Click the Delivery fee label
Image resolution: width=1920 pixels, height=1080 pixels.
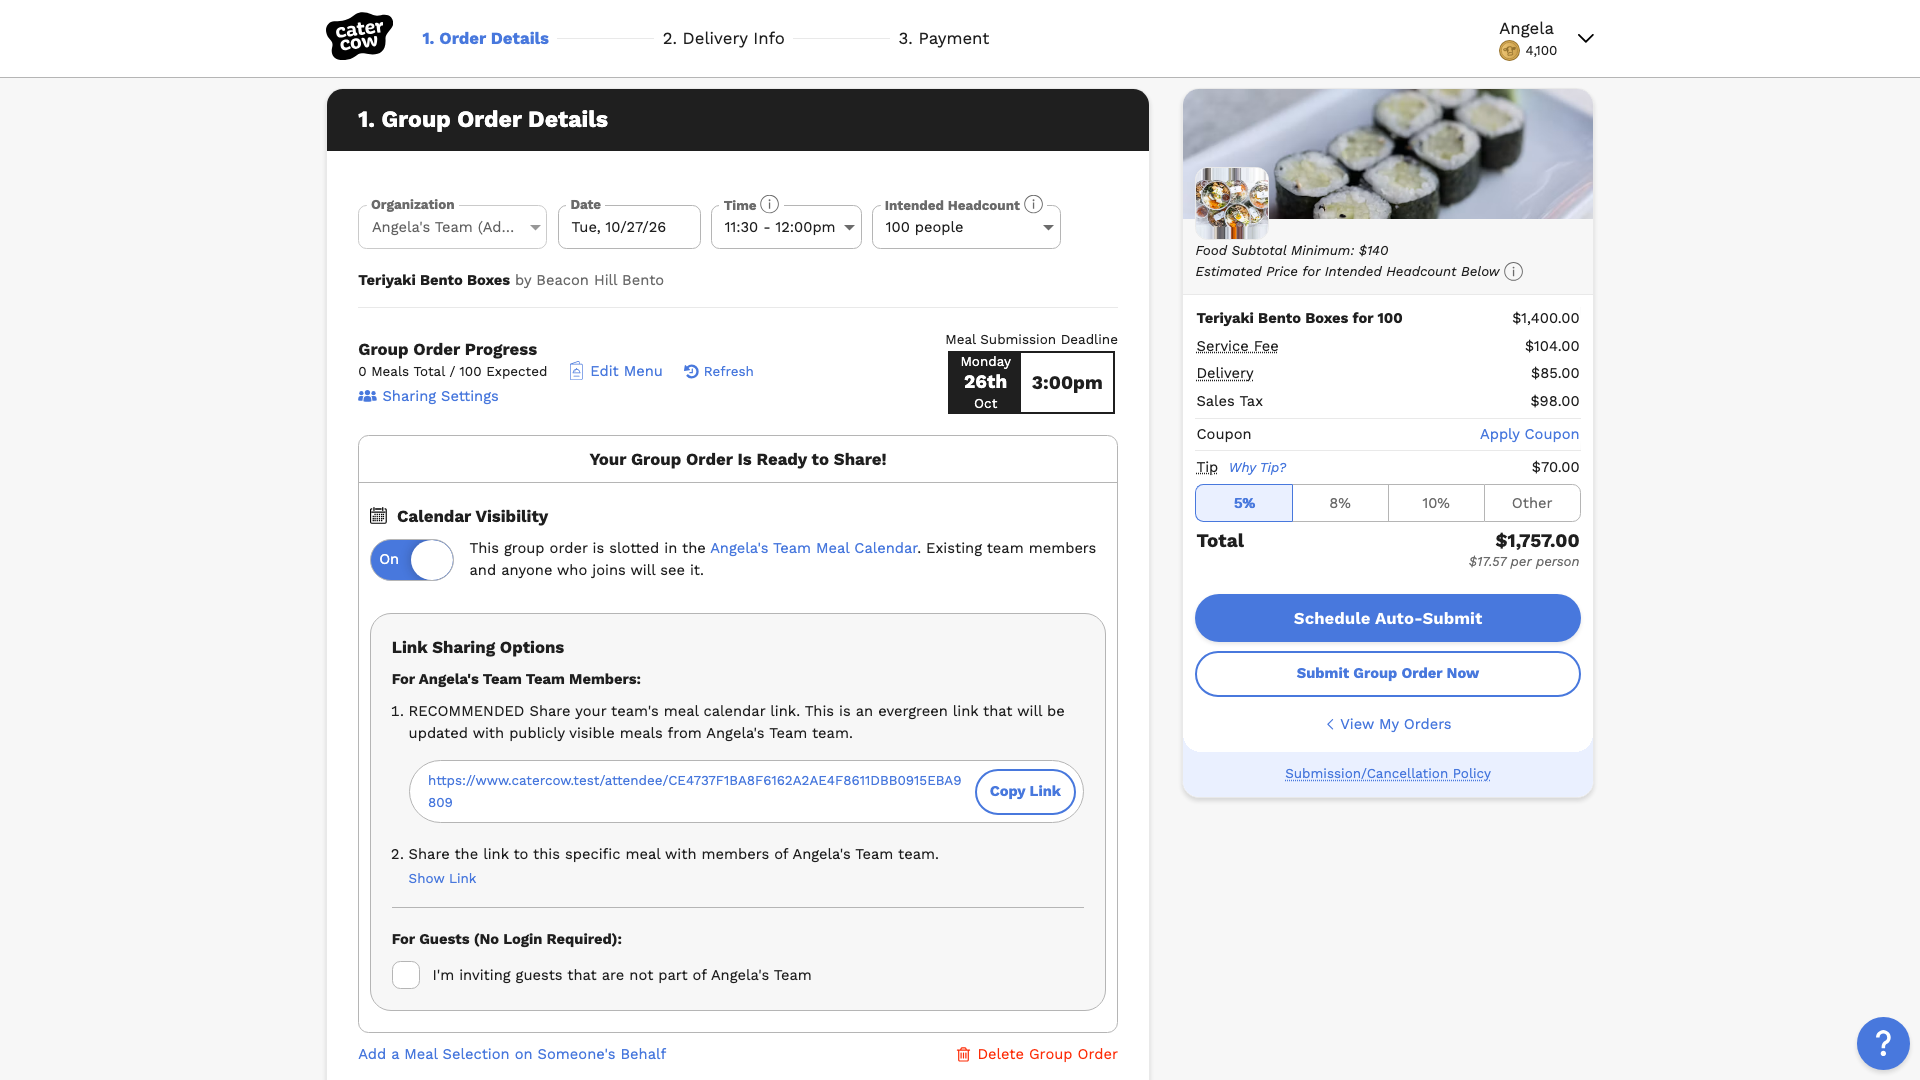[1224, 373]
